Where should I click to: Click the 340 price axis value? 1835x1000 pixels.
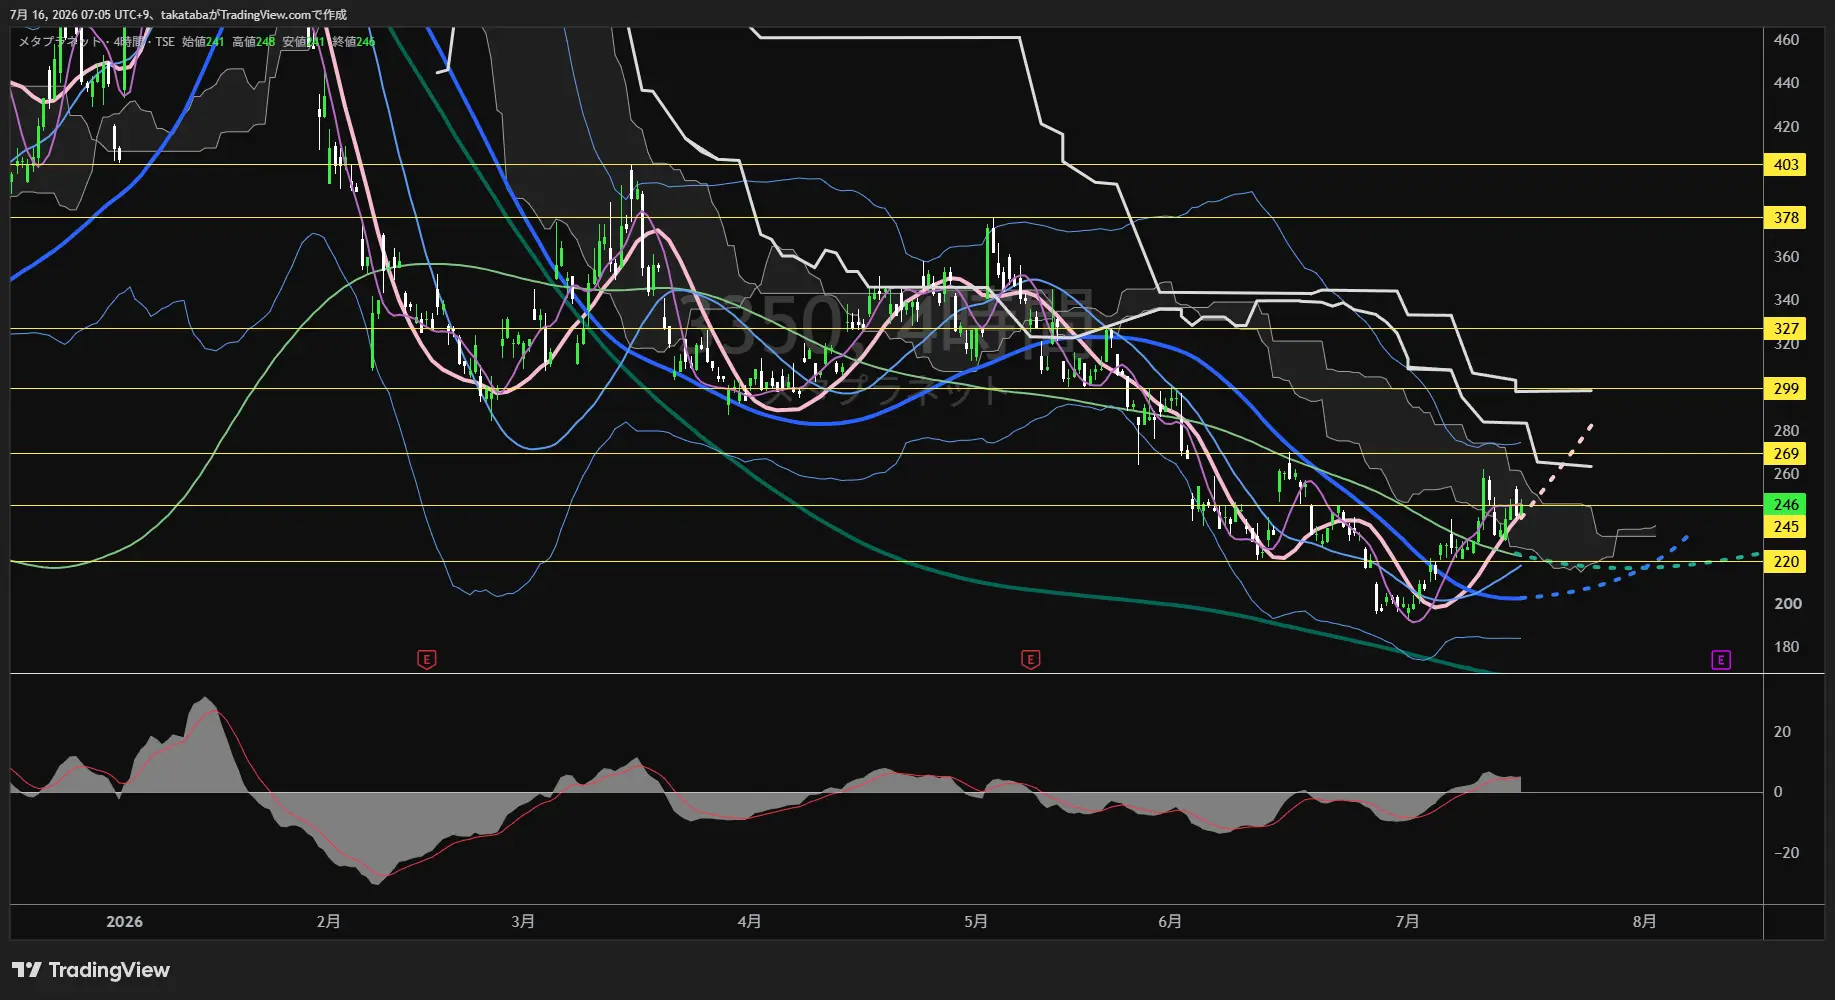coord(1786,300)
